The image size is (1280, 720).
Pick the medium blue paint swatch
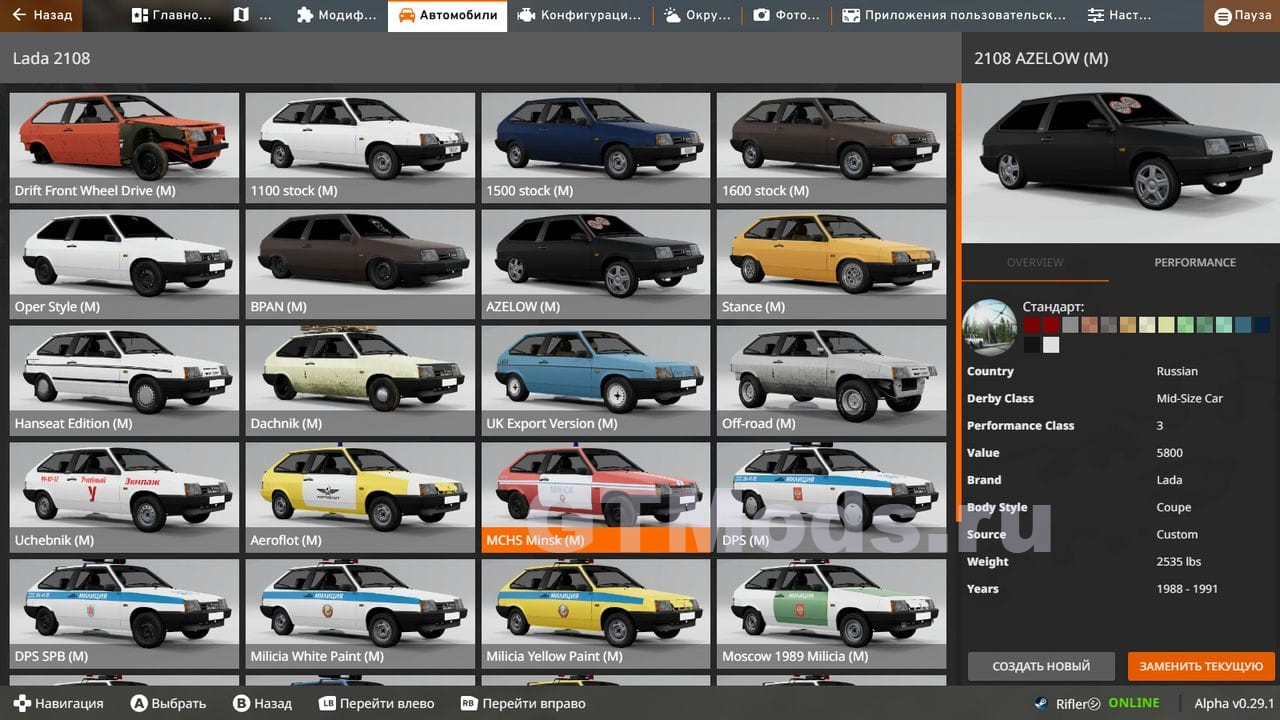click(1243, 325)
